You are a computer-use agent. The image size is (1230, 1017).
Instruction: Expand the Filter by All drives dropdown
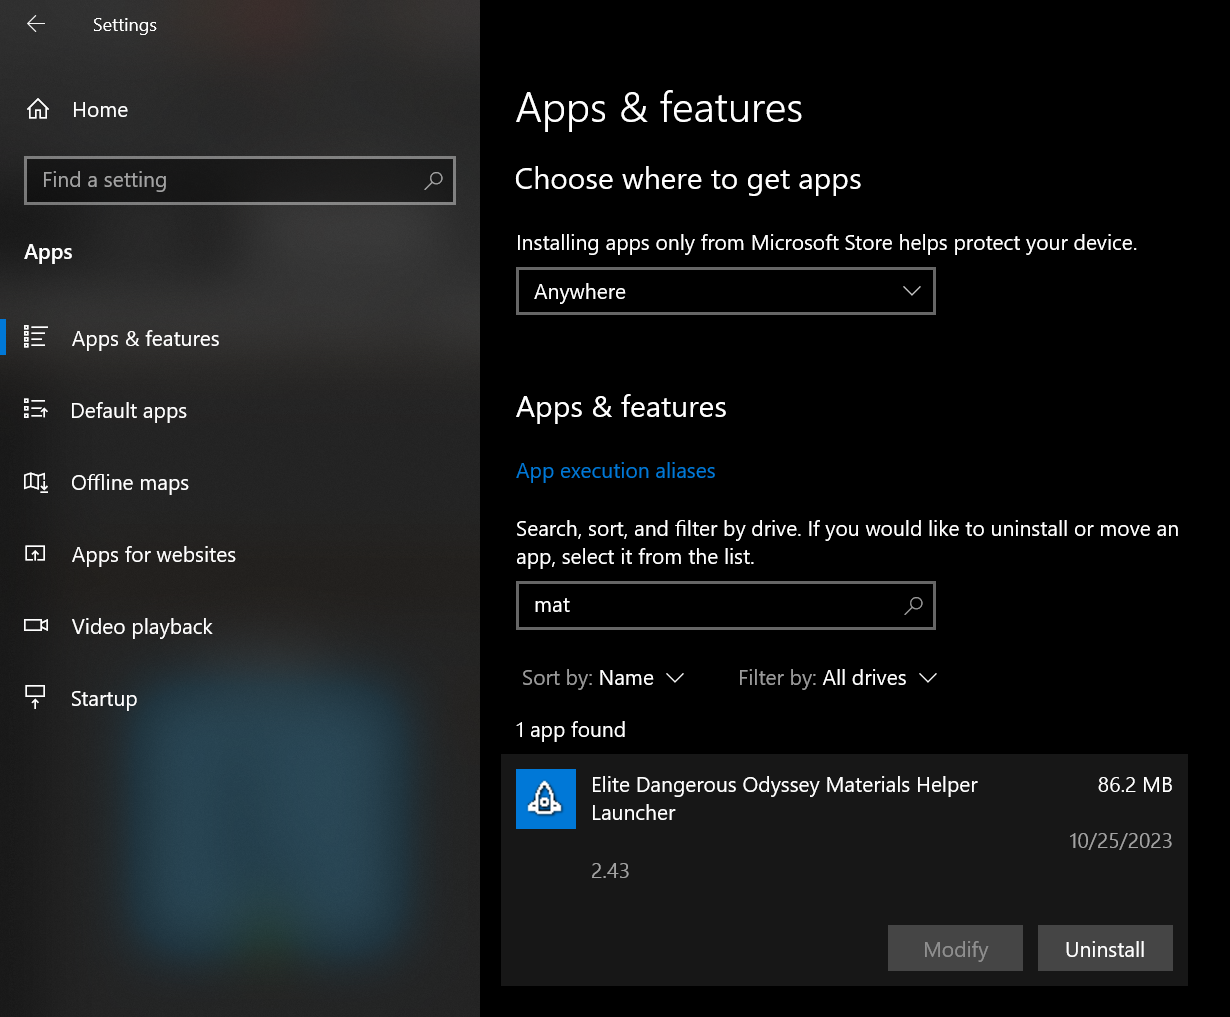point(838,678)
